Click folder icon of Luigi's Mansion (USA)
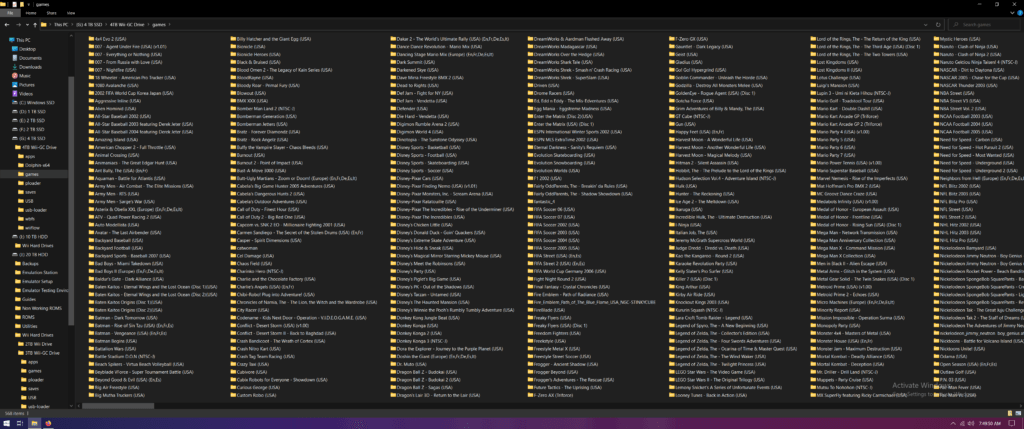The width and height of the screenshot is (1024, 429). point(813,86)
